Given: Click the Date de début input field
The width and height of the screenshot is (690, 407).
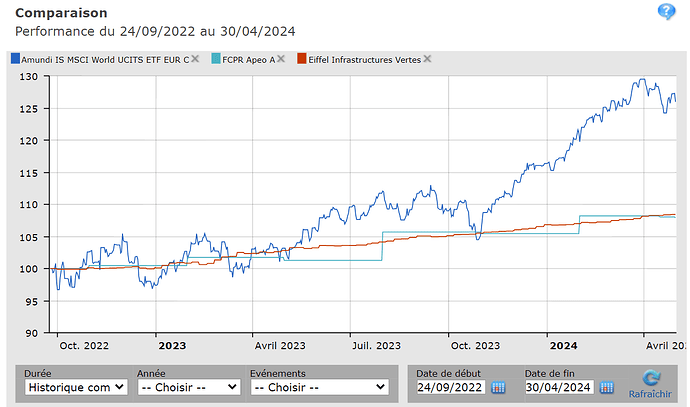Looking at the screenshot, I should click(450, 387).
